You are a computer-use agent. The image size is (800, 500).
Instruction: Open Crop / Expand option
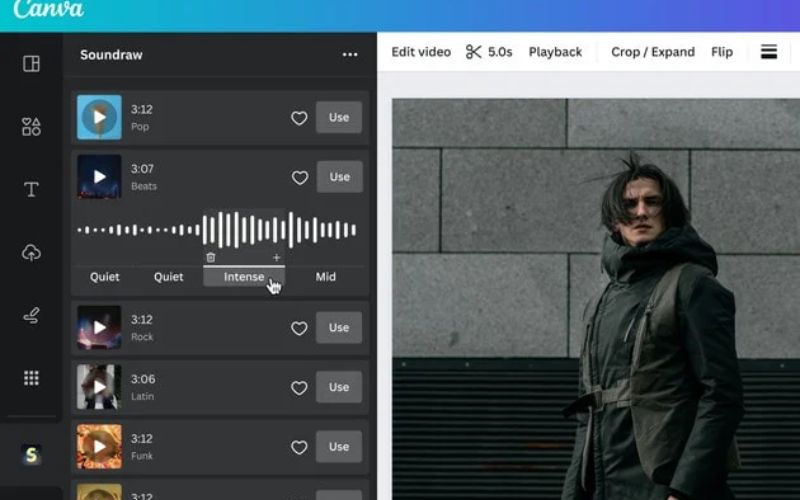coord(653,52)
